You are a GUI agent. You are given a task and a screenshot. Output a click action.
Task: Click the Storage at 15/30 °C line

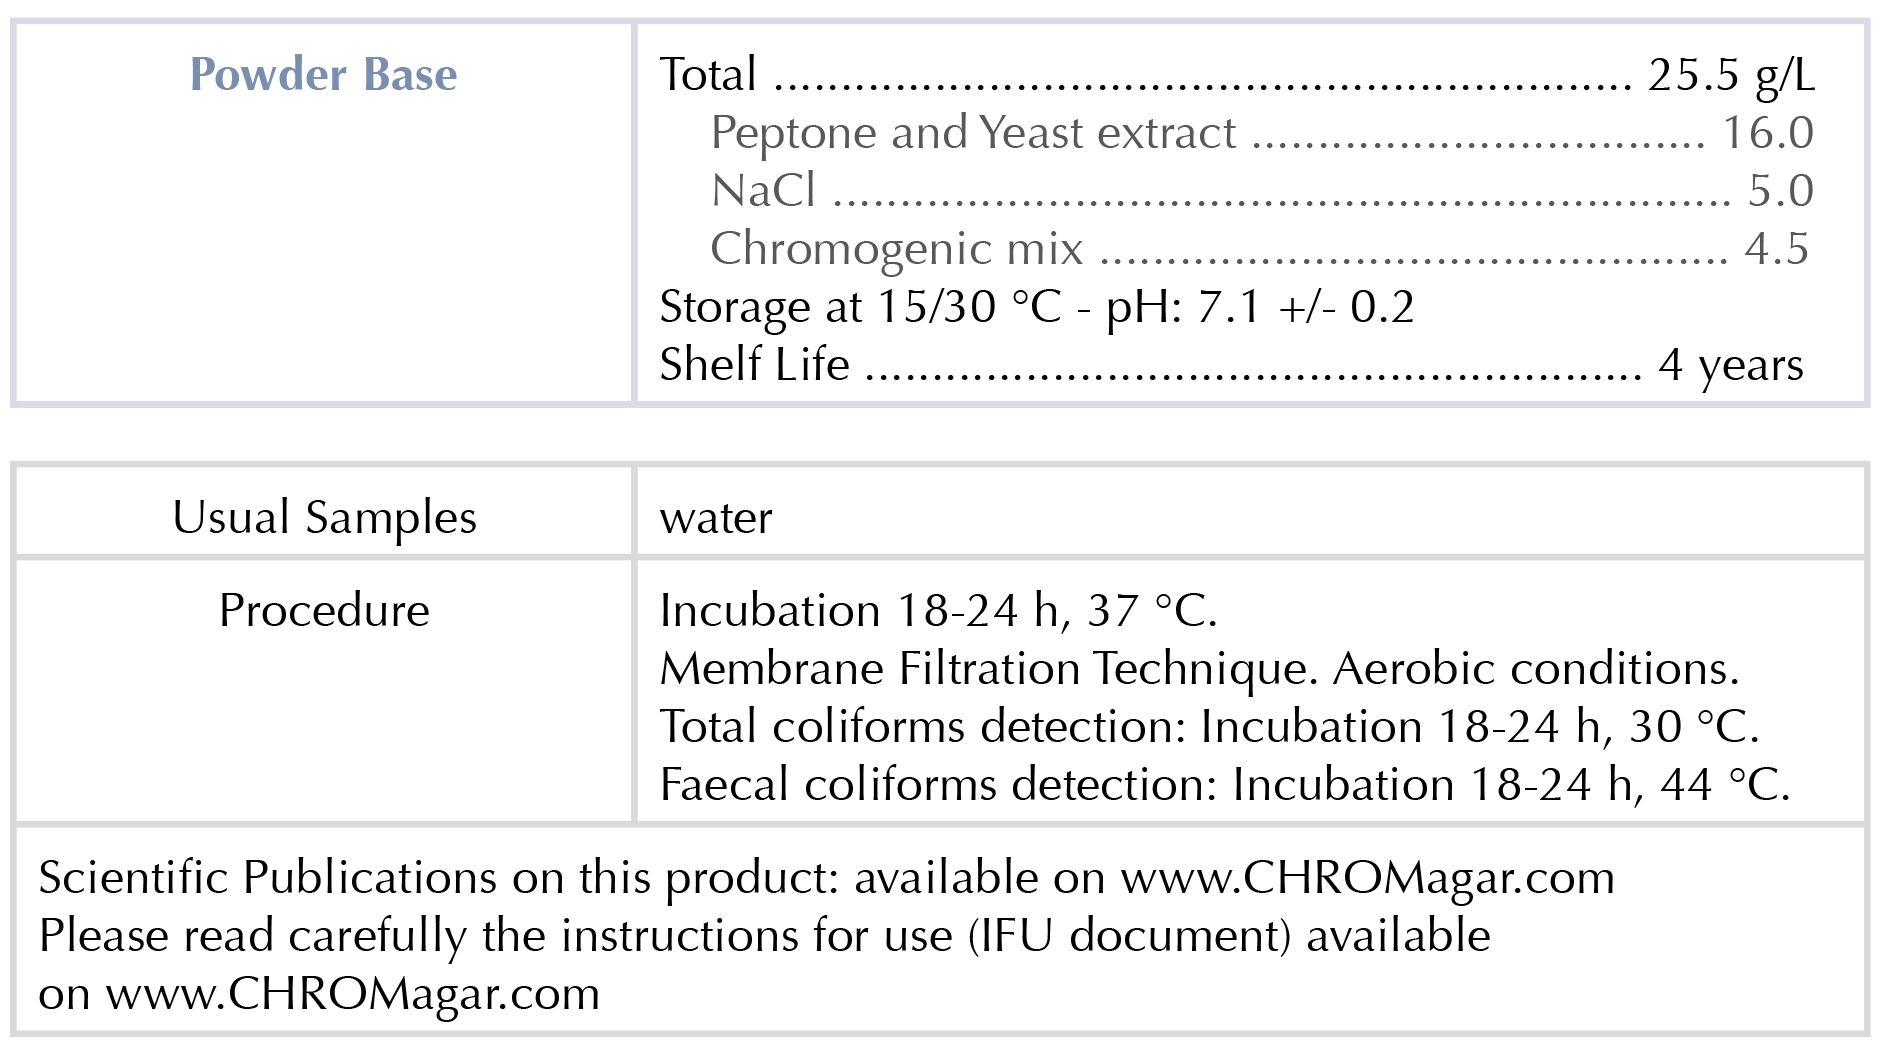(x=1036, y=307)
